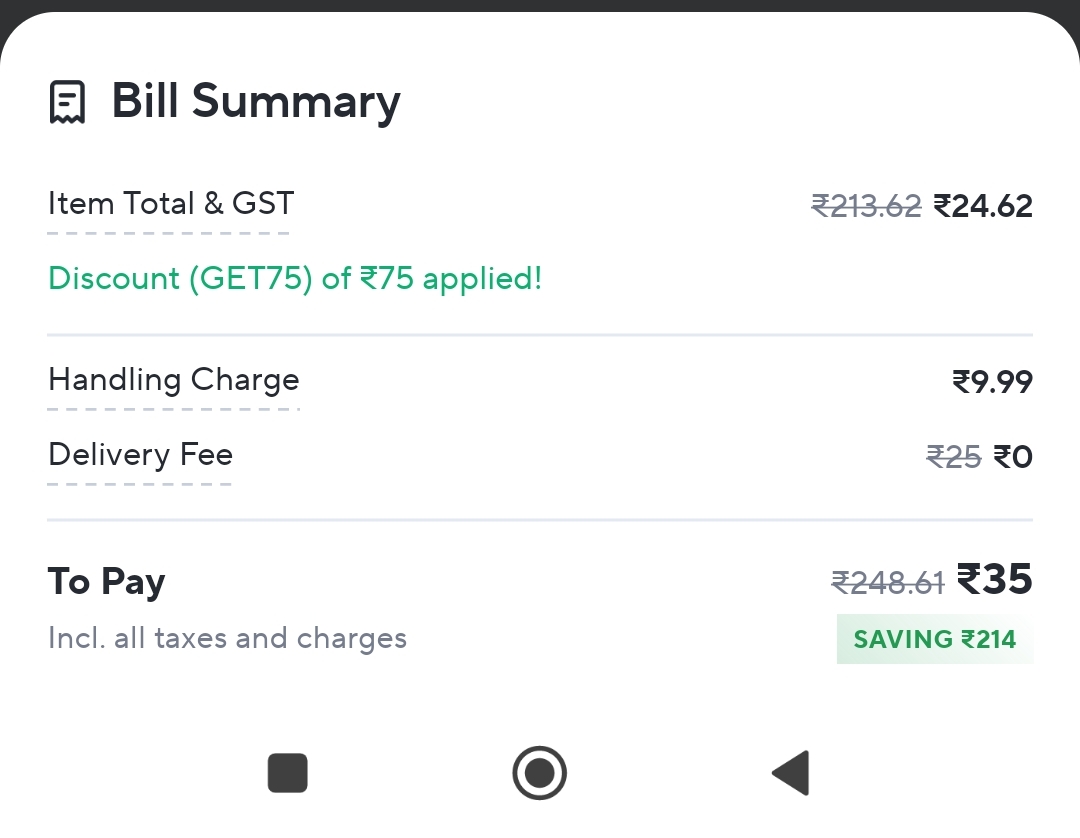Tap the struck-through ₹25 delivery fee
The height and width of the screenshot is (838, 1080).
pos(953,457)
